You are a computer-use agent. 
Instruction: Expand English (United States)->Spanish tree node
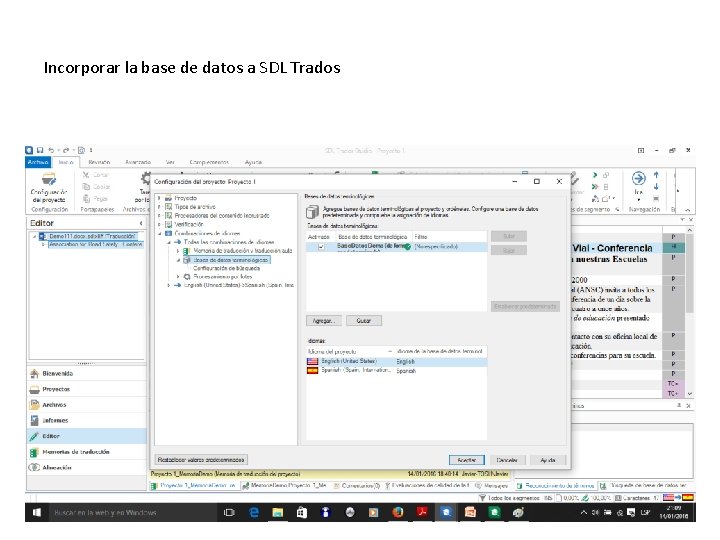click(169, 285)
